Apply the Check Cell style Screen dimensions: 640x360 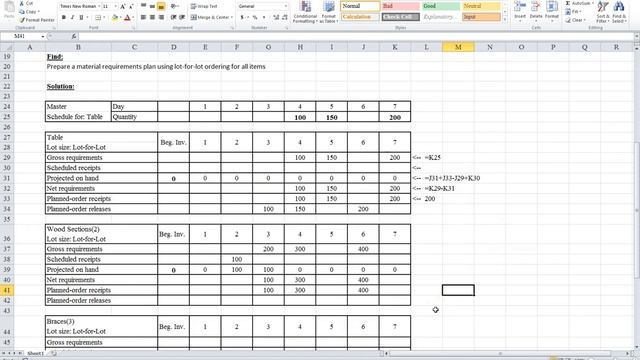(x=400, y=17)
